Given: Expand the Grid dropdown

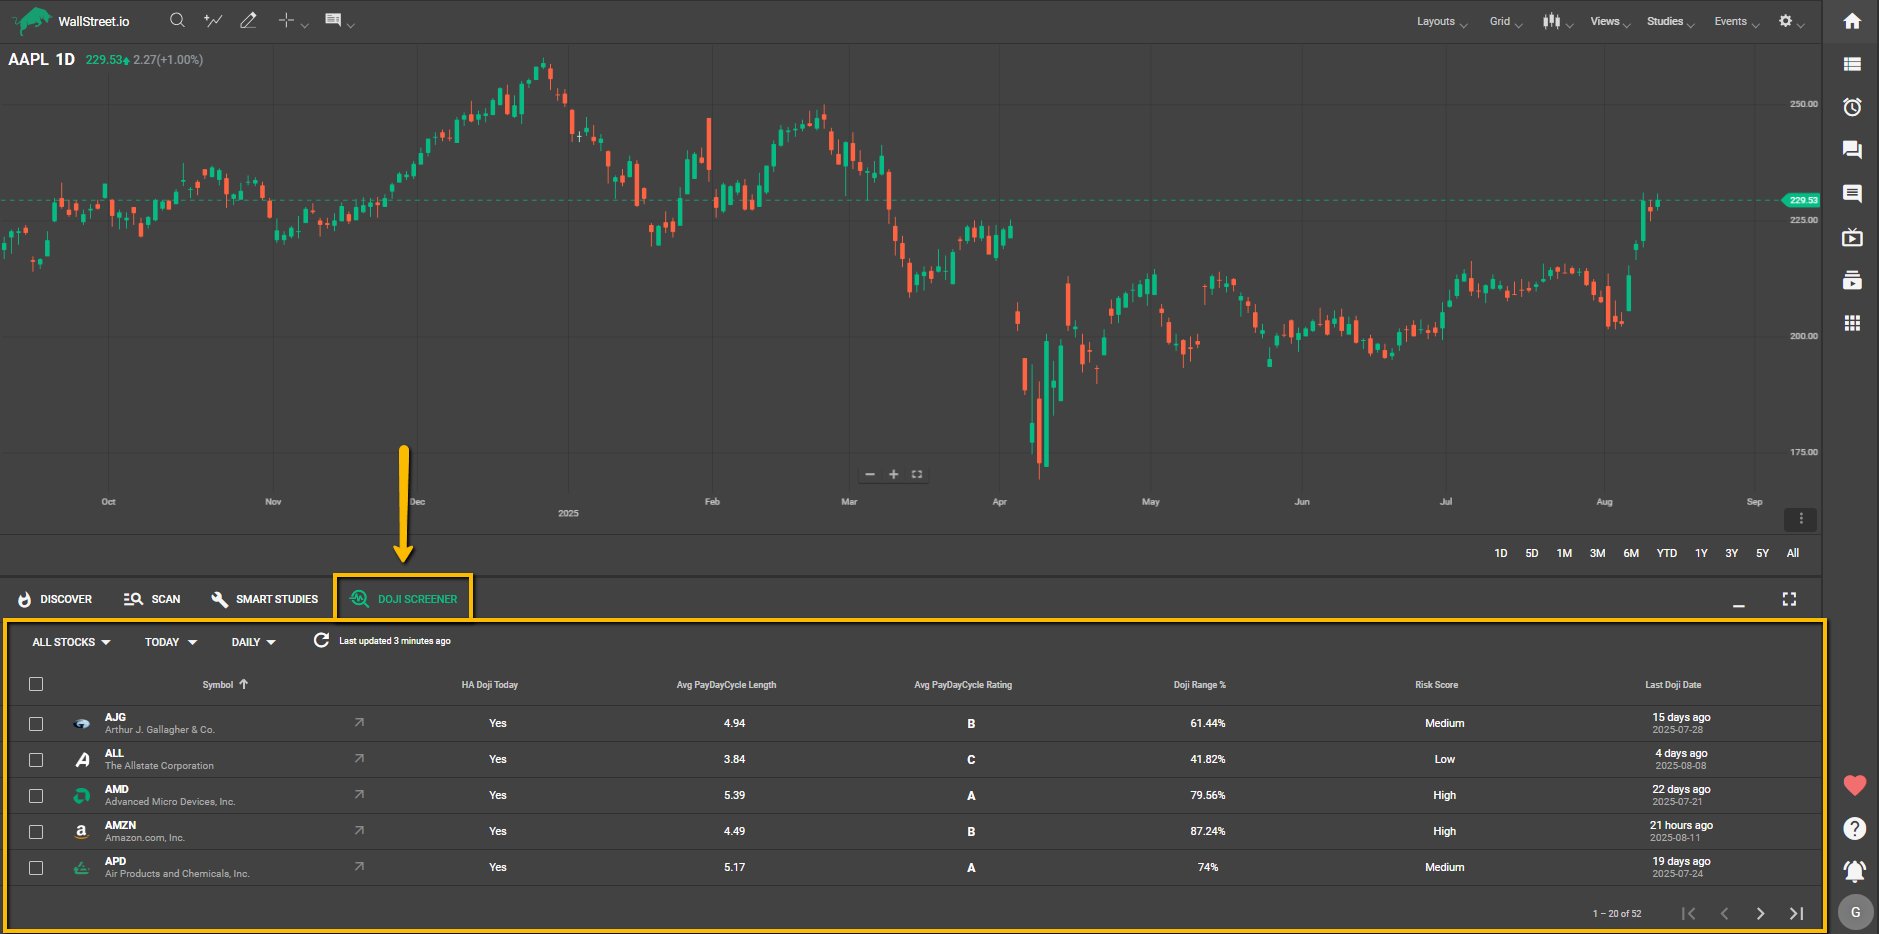Looking at the screenshot, I should pos(1506,21).
